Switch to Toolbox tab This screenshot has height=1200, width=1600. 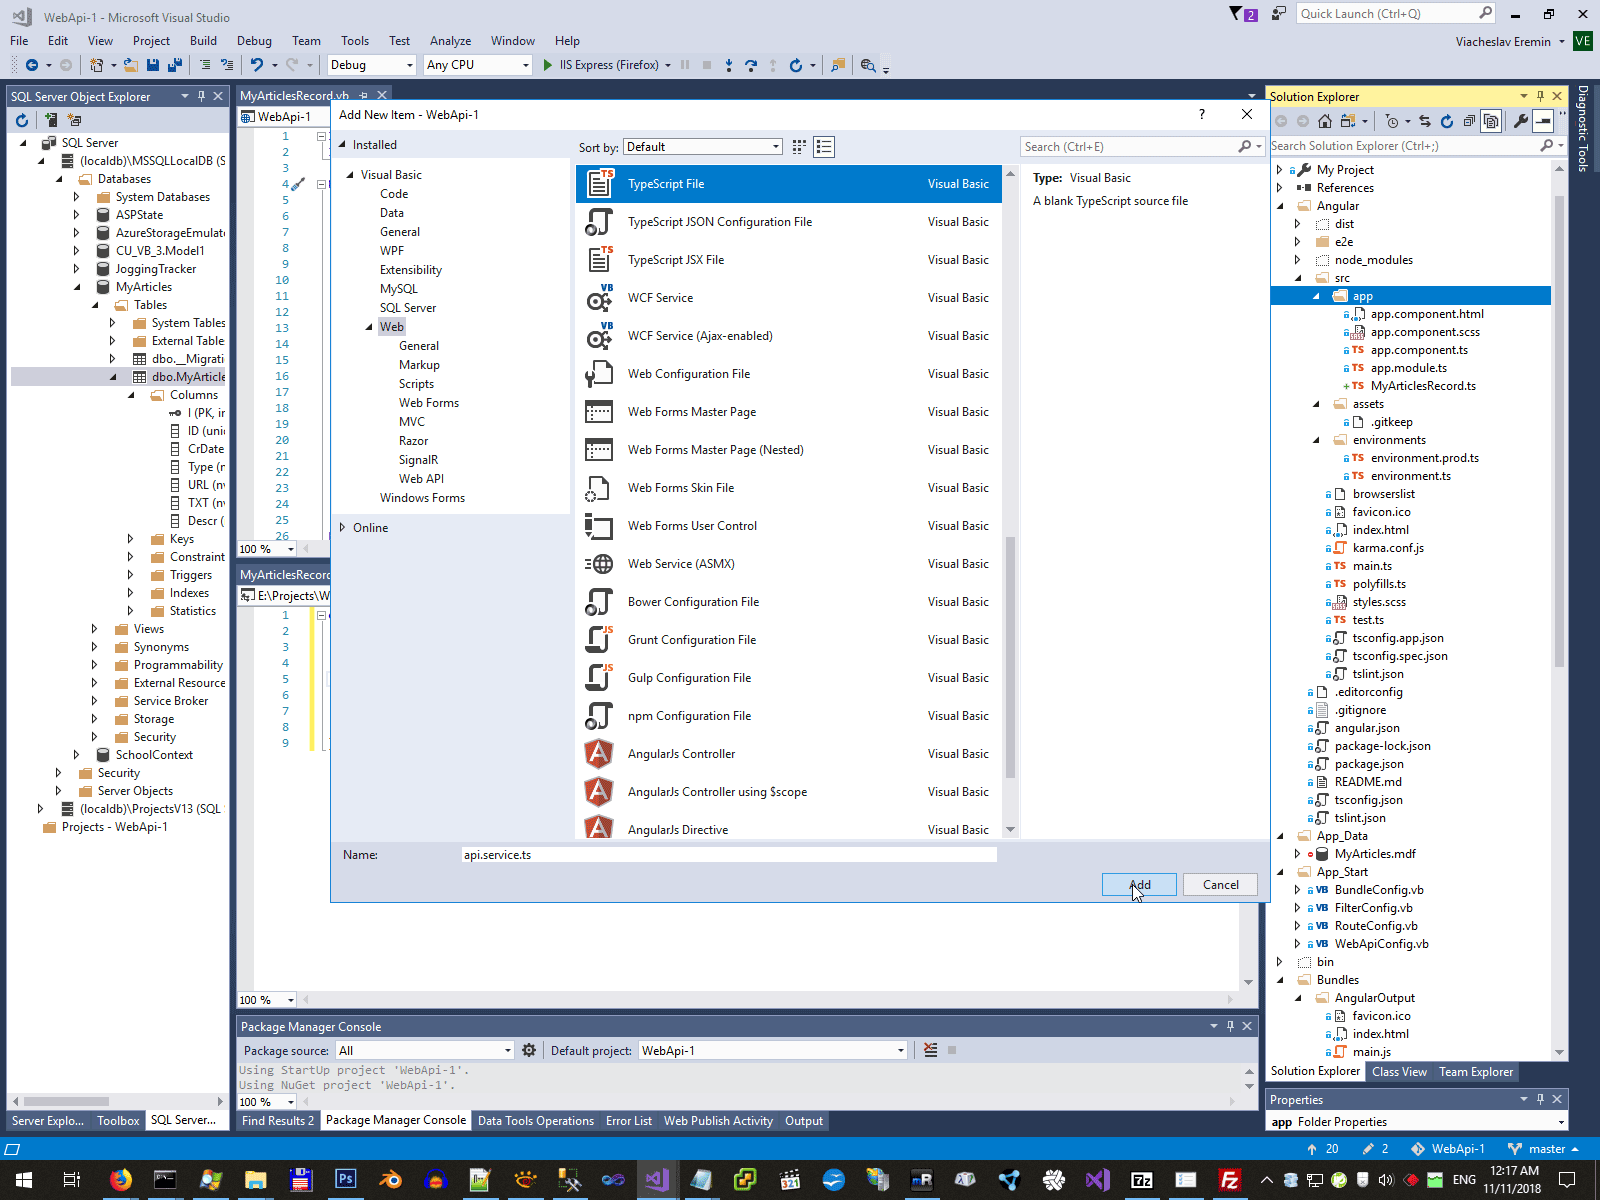118,1121
